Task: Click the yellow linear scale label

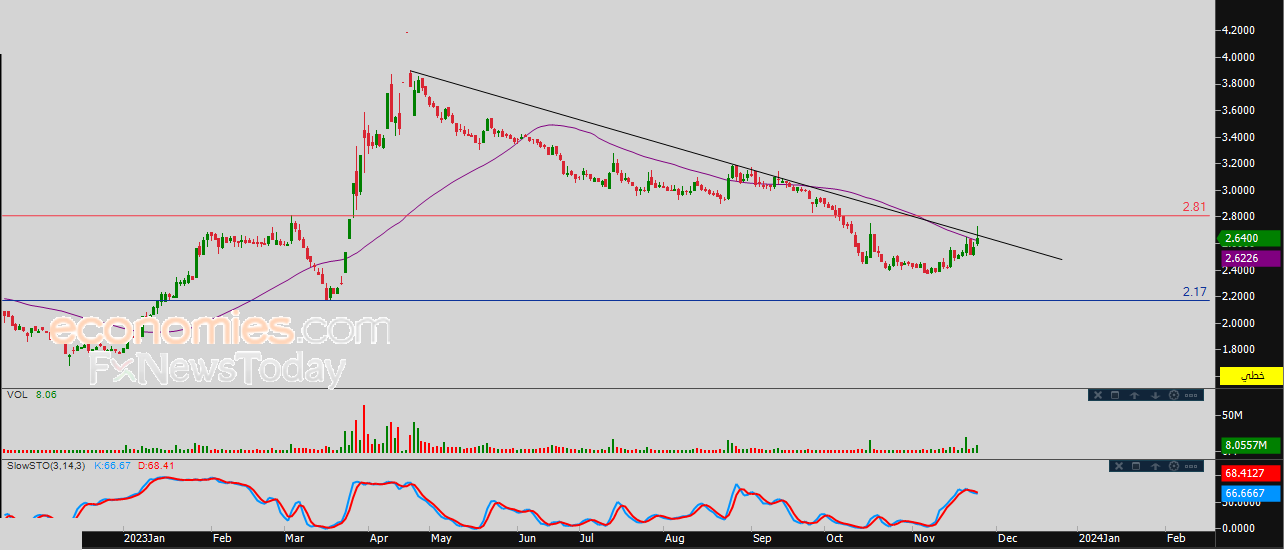Action: (x=1250, y=376)
